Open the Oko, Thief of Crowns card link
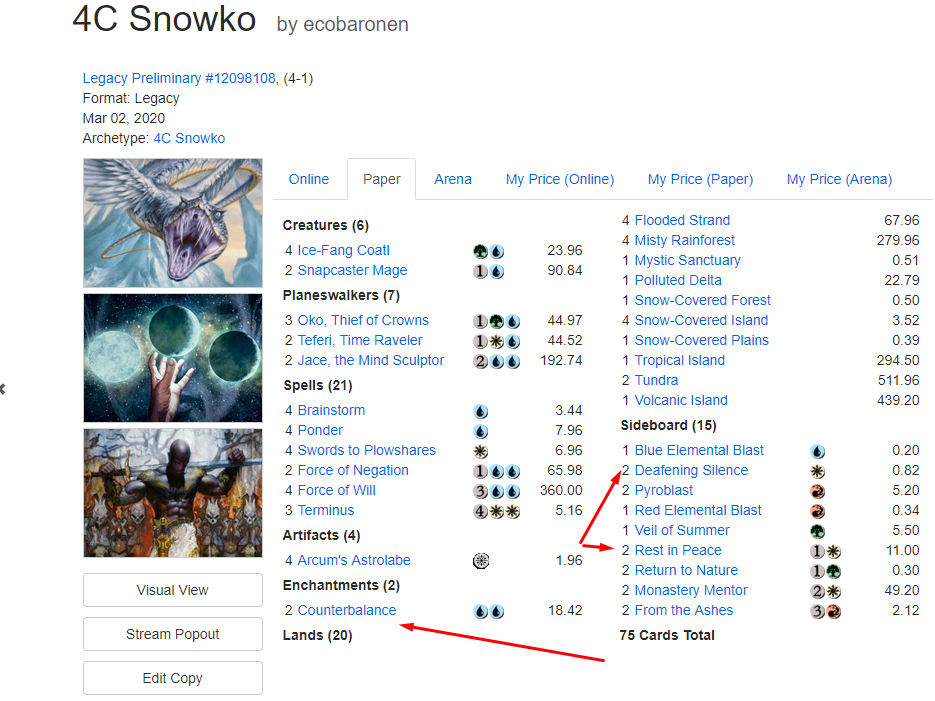The width and height of the screenshot is (935, 701). 363,320
